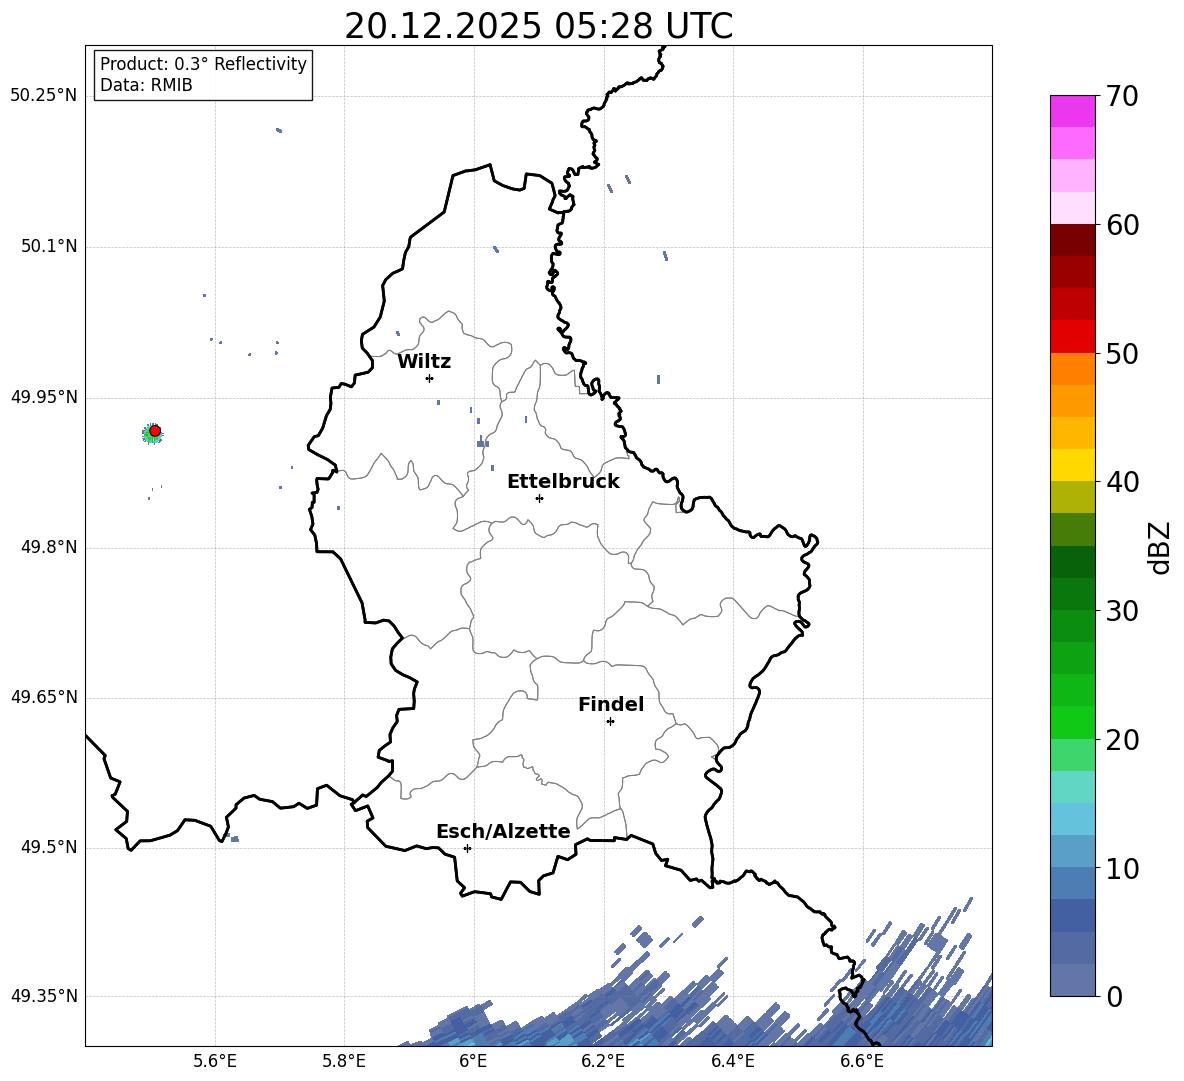Image resolution: width=1184 pixels, height=1081 pixels.
Task: Pick the orange swatch just below 50
Action: [x=1072, y=369]
